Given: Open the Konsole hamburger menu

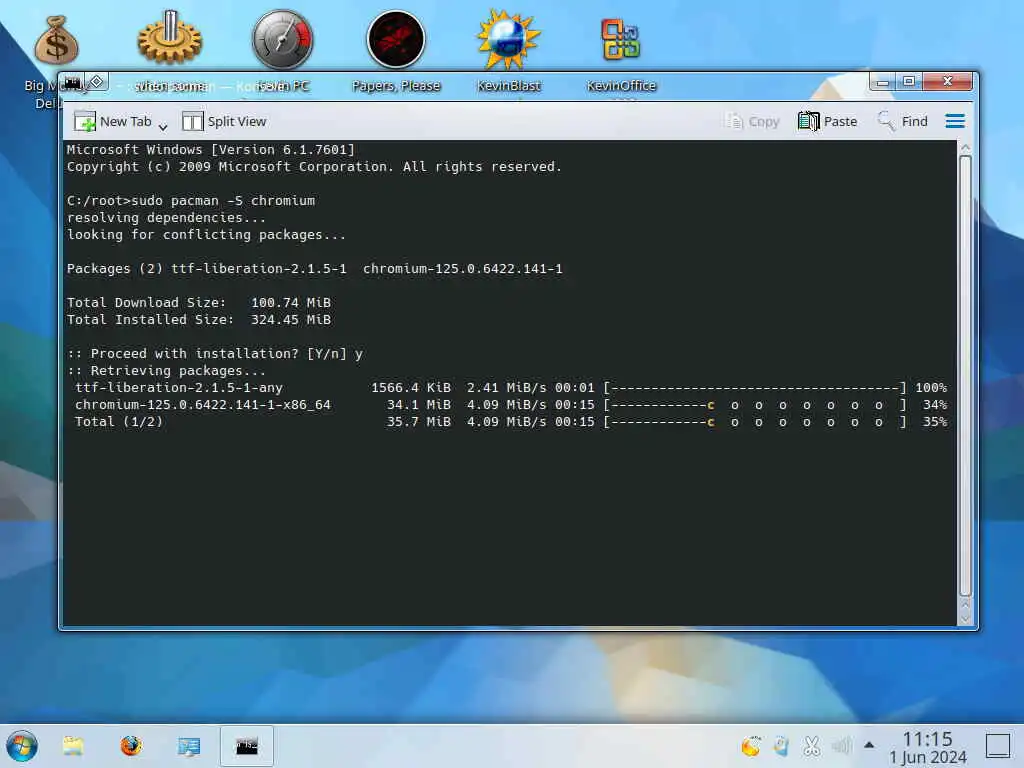Looking at the screenshot, I should click(x=955, y=121).
